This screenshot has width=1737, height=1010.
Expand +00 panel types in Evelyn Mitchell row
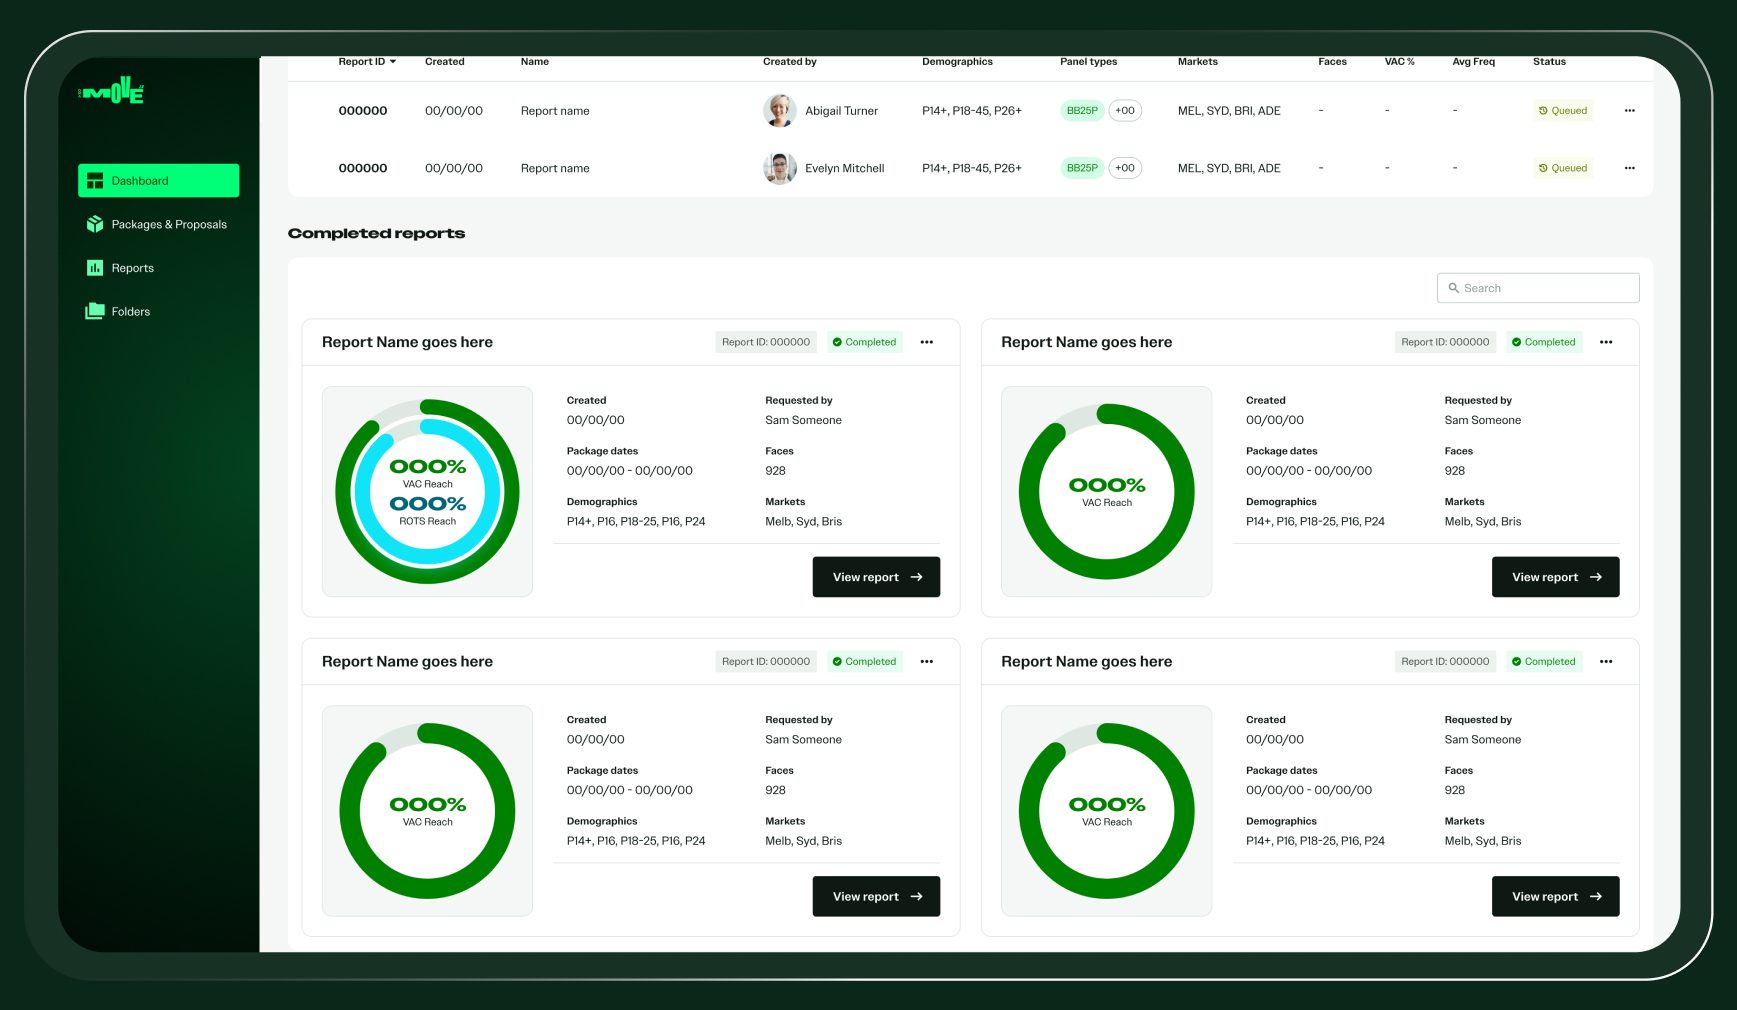point(1125,168)
